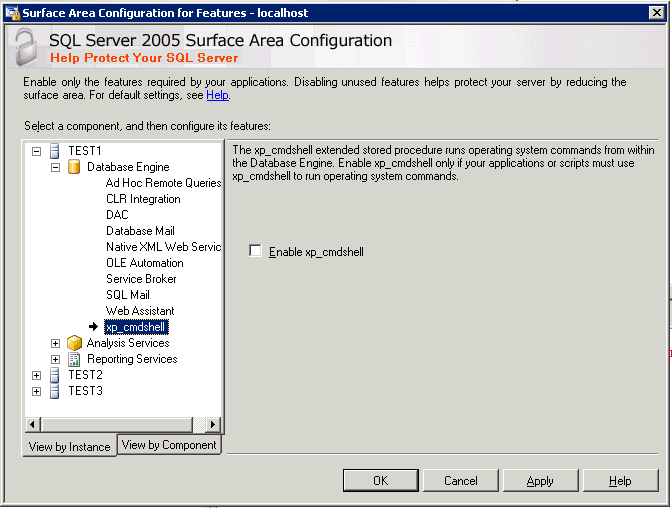This screenshot has width=672, height=508.
Task: Click the Database Engine cylinder icon
Action: (74, 167)
